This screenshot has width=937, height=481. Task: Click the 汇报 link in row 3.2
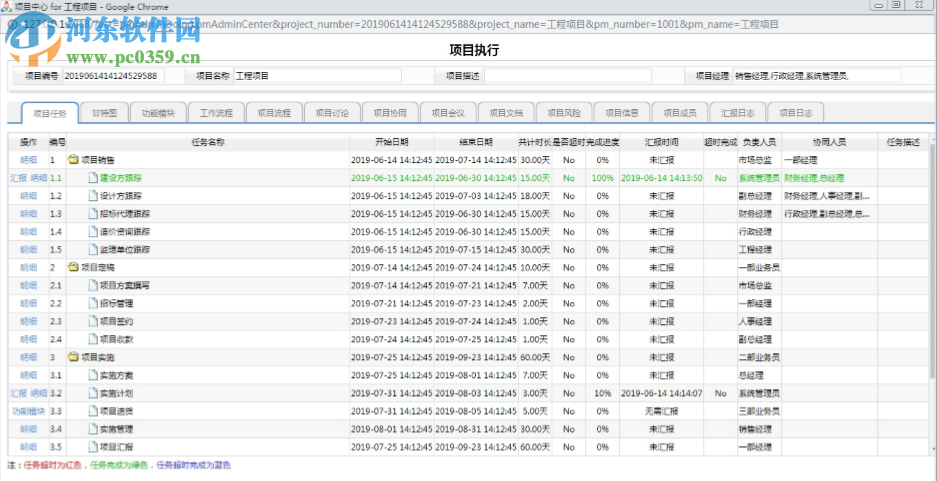19,393
